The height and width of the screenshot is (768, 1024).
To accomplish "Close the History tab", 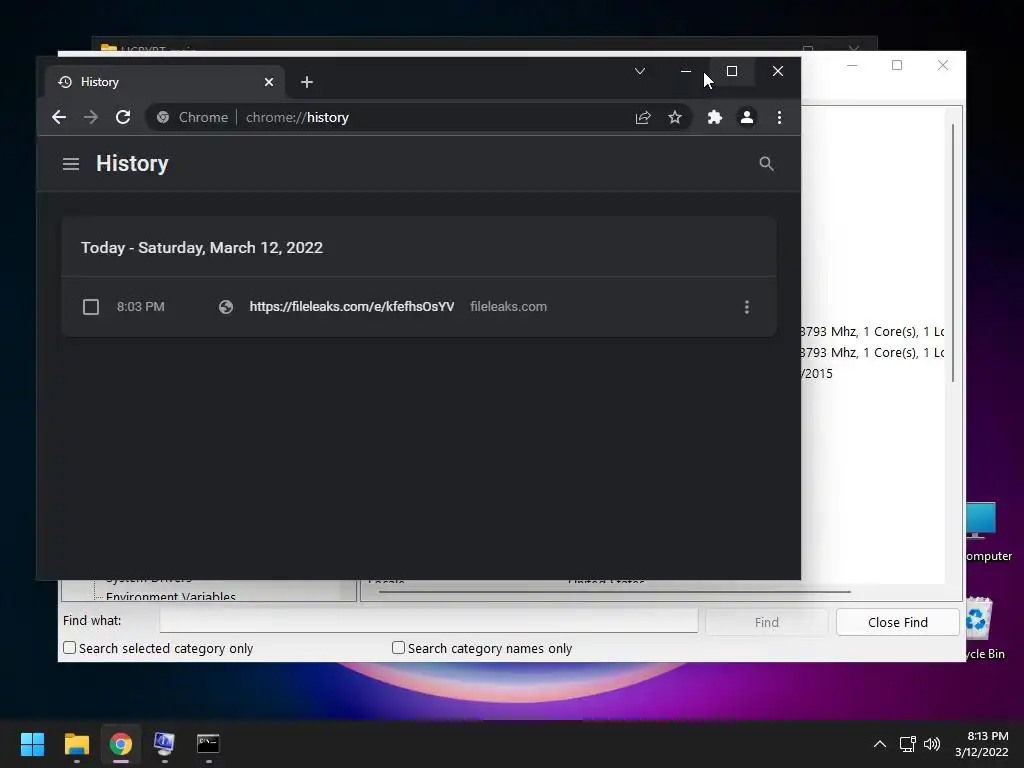I will (268, 82).
